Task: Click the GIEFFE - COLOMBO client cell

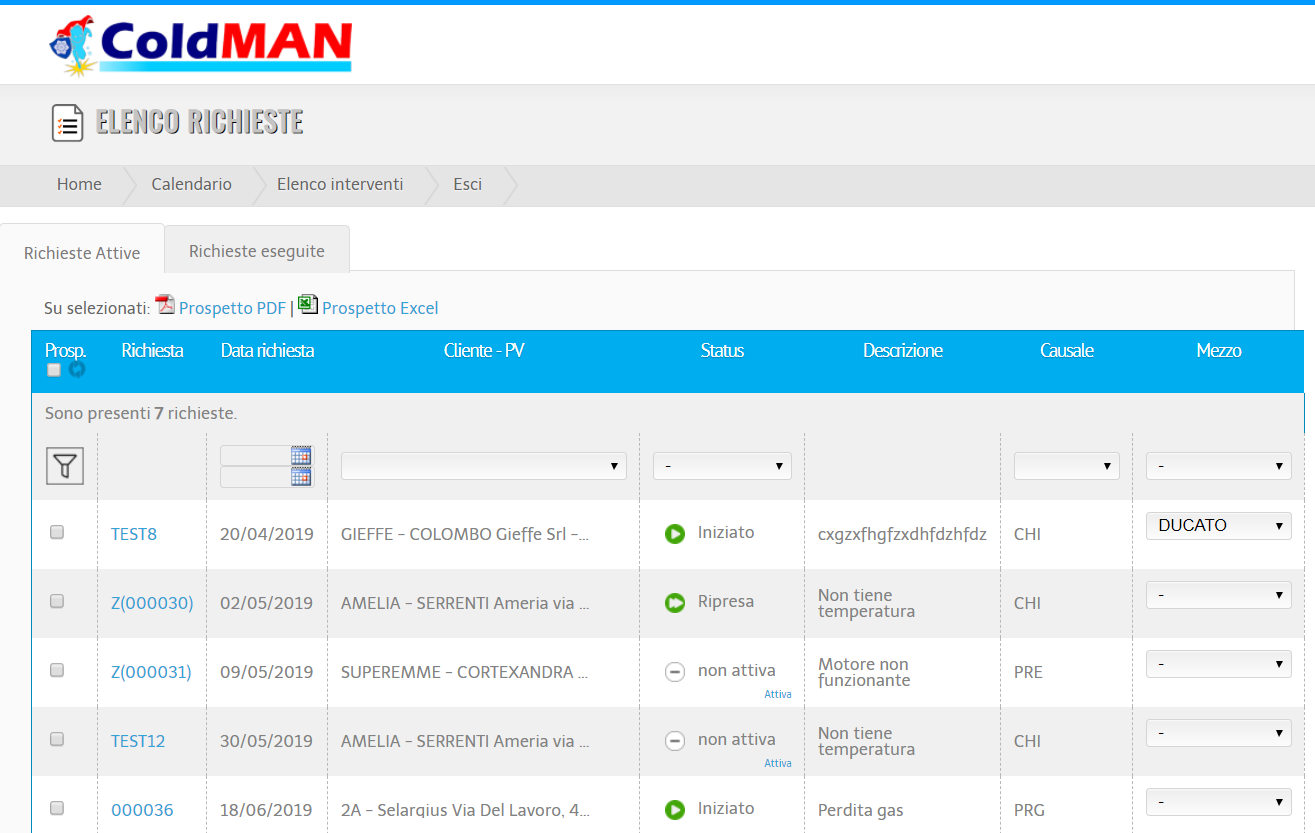Action: [465, 534]
